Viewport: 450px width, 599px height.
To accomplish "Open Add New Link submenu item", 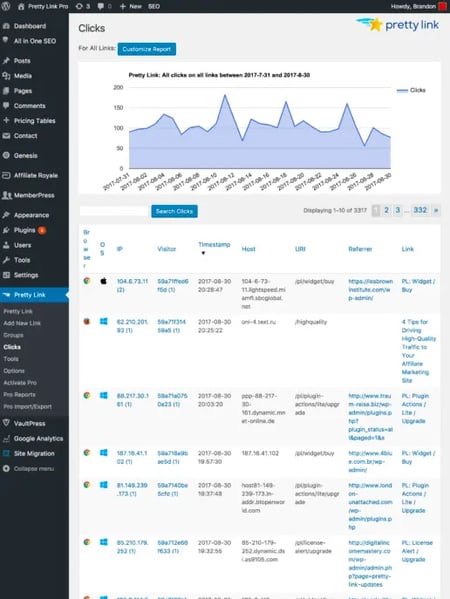I will 22,323.
